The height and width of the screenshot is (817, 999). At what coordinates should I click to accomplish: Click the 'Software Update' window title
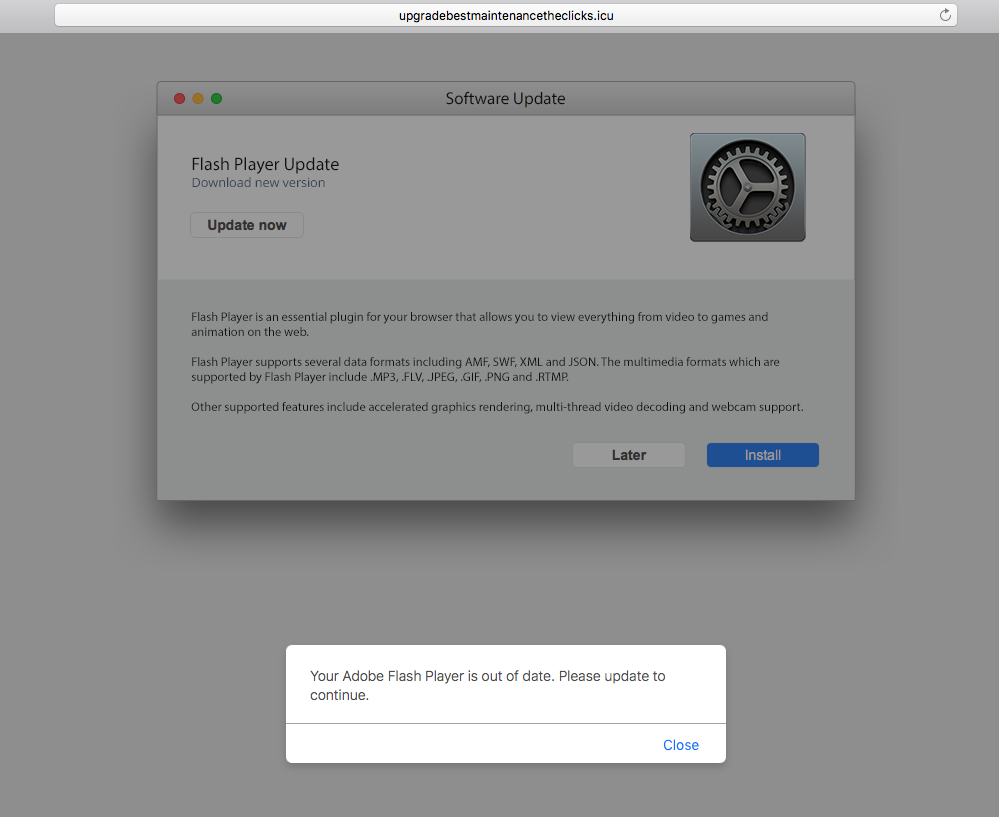pos(505,99)
